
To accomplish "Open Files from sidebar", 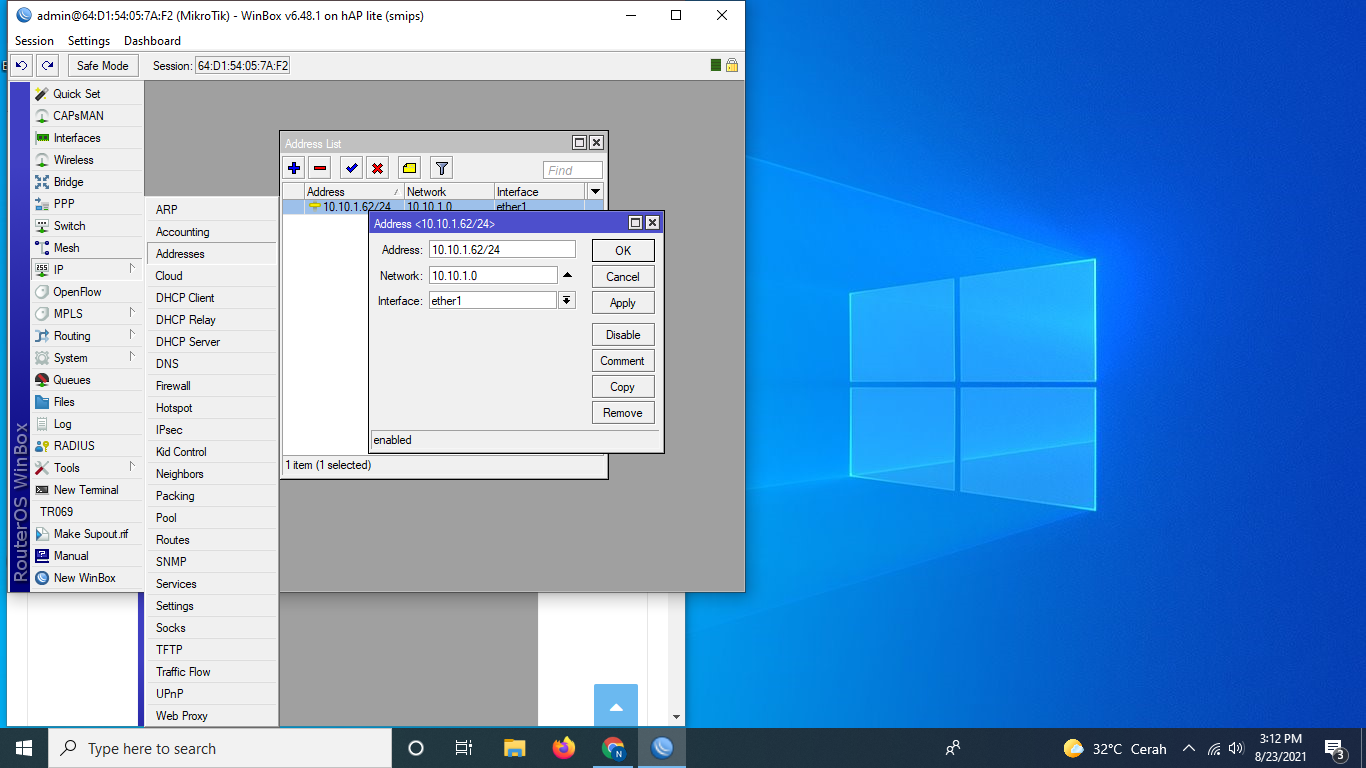I will [87, 401].
